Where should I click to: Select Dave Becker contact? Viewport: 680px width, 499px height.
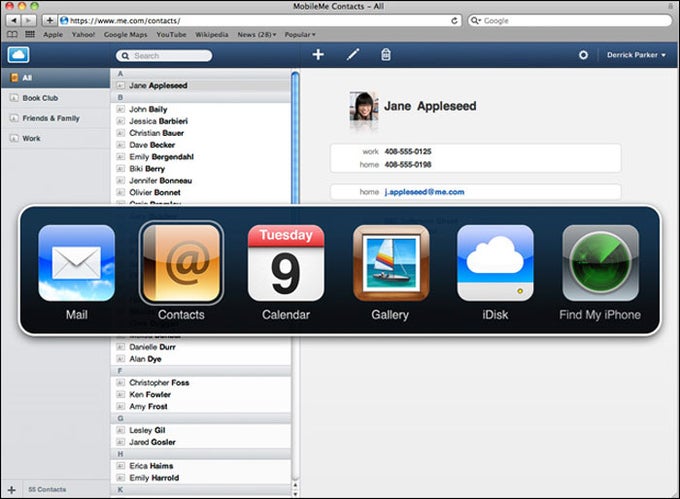coord(201,145)
